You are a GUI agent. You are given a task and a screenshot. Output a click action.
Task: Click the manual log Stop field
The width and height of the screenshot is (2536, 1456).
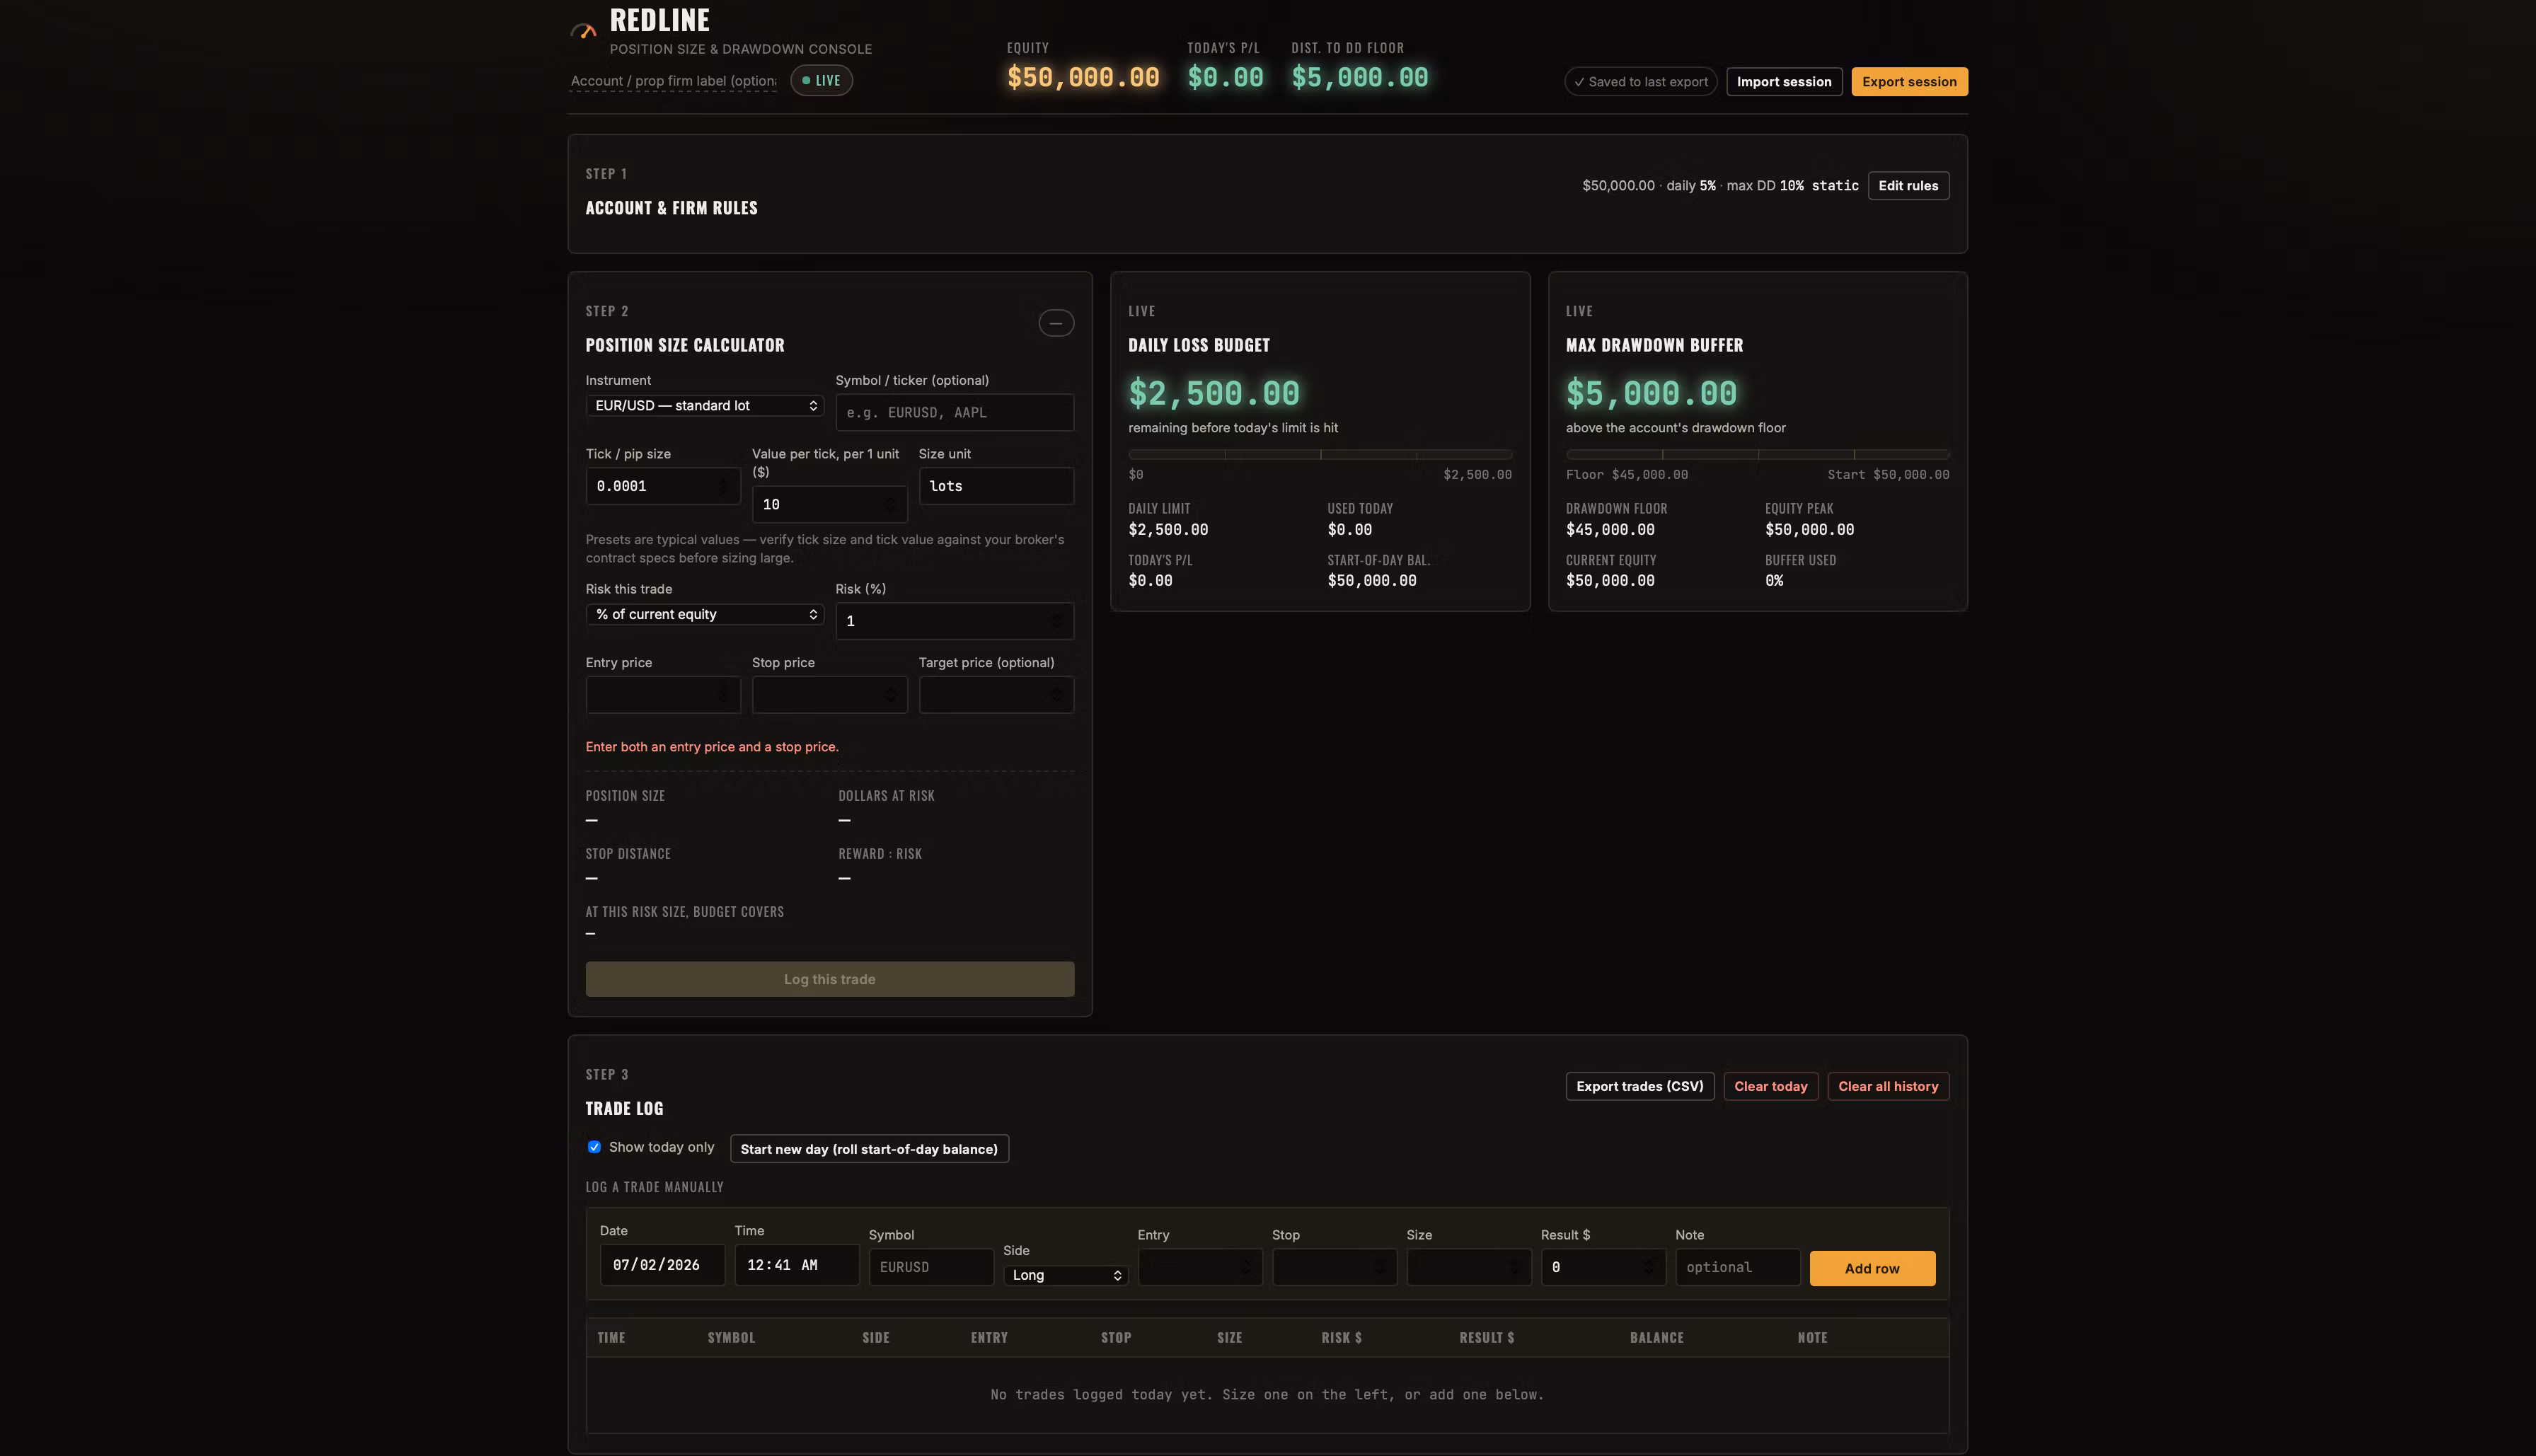(1334, 1267)
